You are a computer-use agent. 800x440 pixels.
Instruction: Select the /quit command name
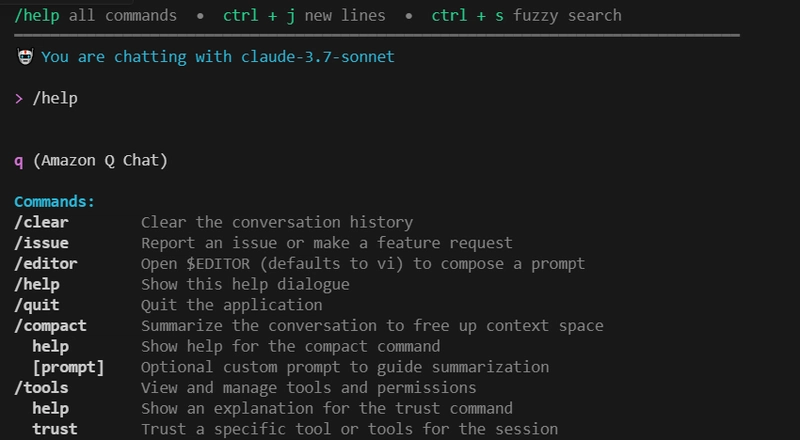coord(37,305)
